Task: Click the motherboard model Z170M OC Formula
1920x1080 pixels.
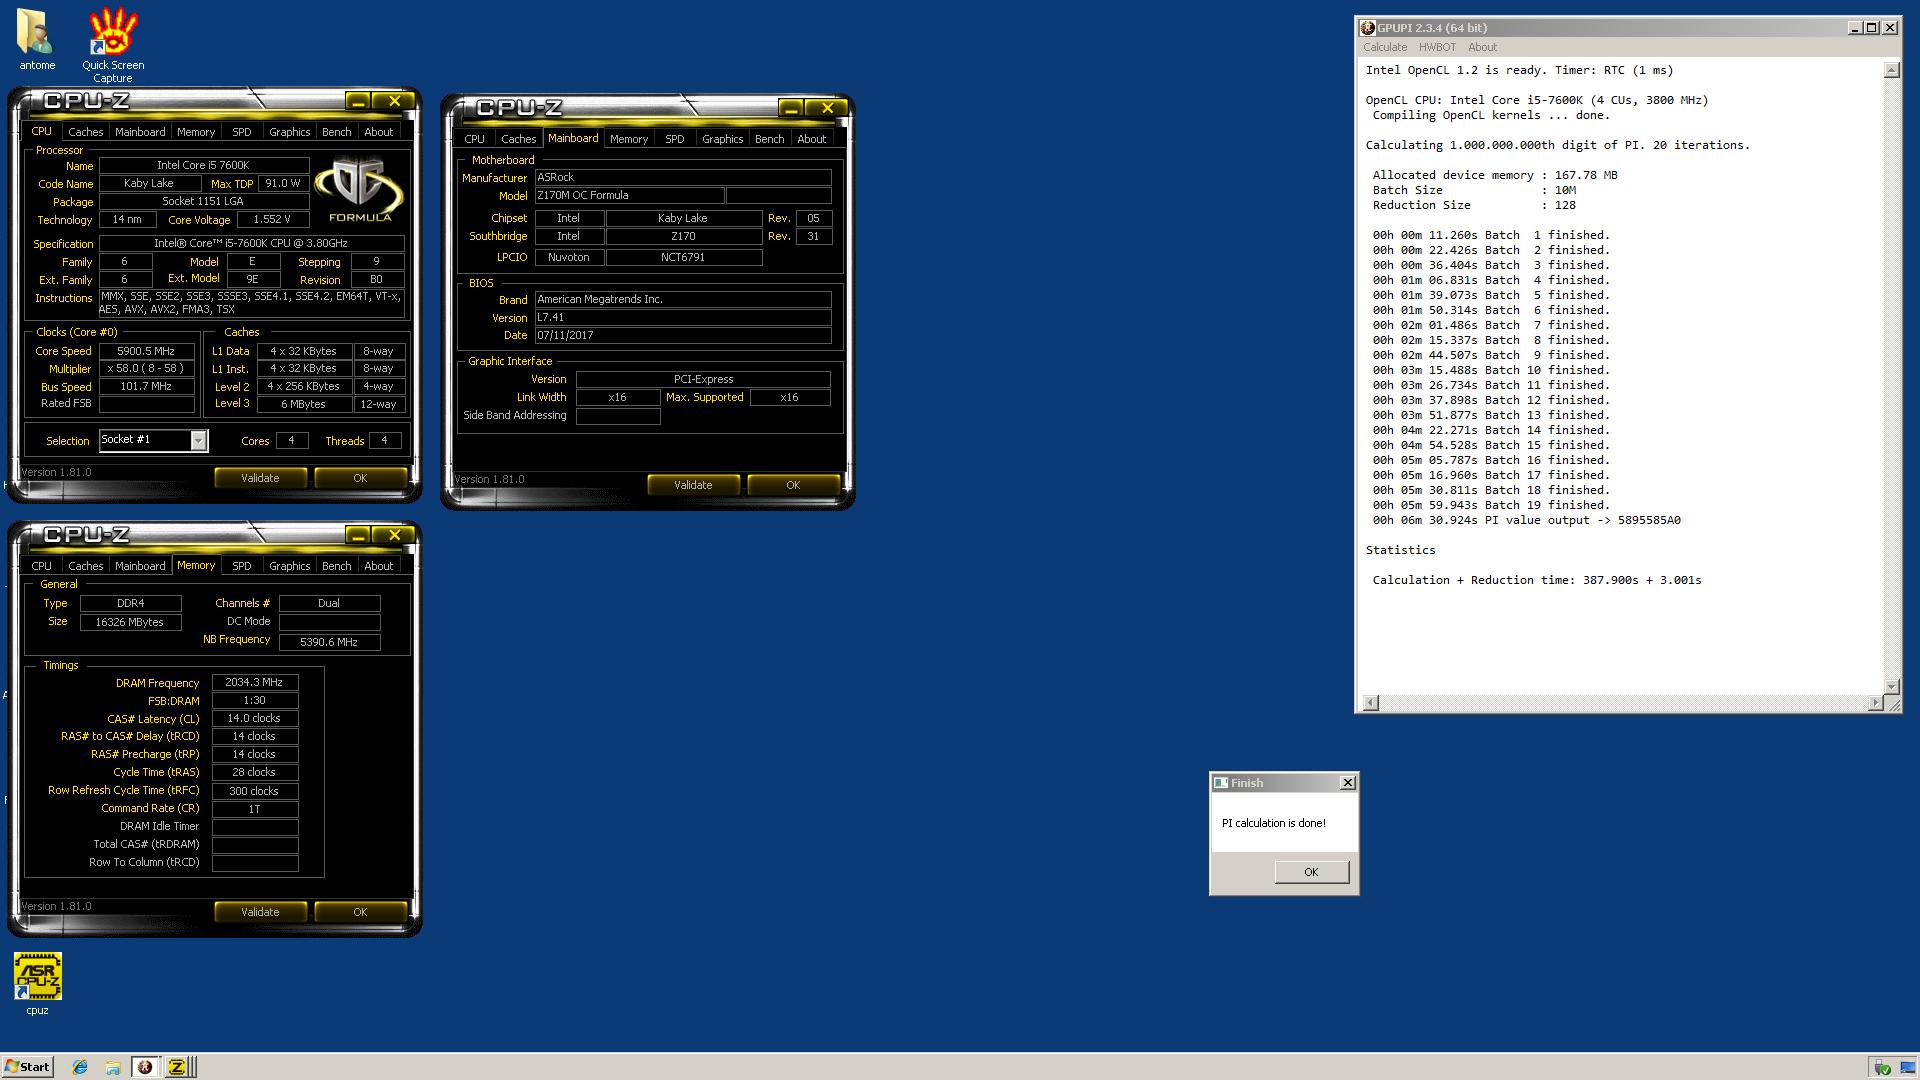Action: 629,196
